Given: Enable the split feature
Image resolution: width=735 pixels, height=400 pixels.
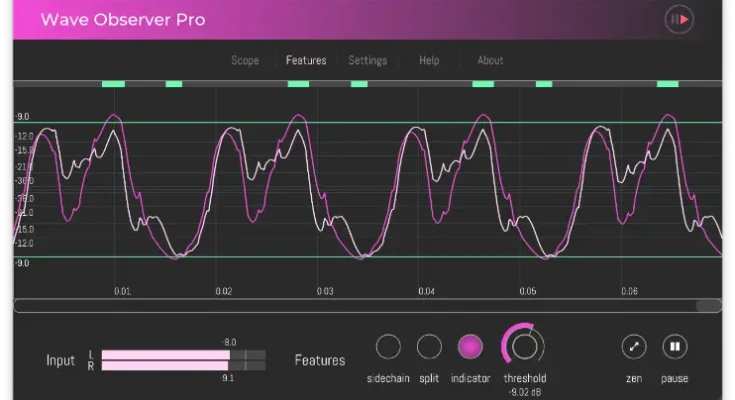Looking at the screenshot, I should click(429, 347).
